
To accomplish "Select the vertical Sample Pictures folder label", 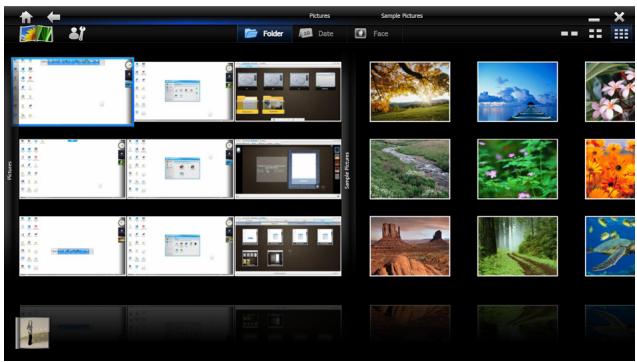I will tap(347, 171).
